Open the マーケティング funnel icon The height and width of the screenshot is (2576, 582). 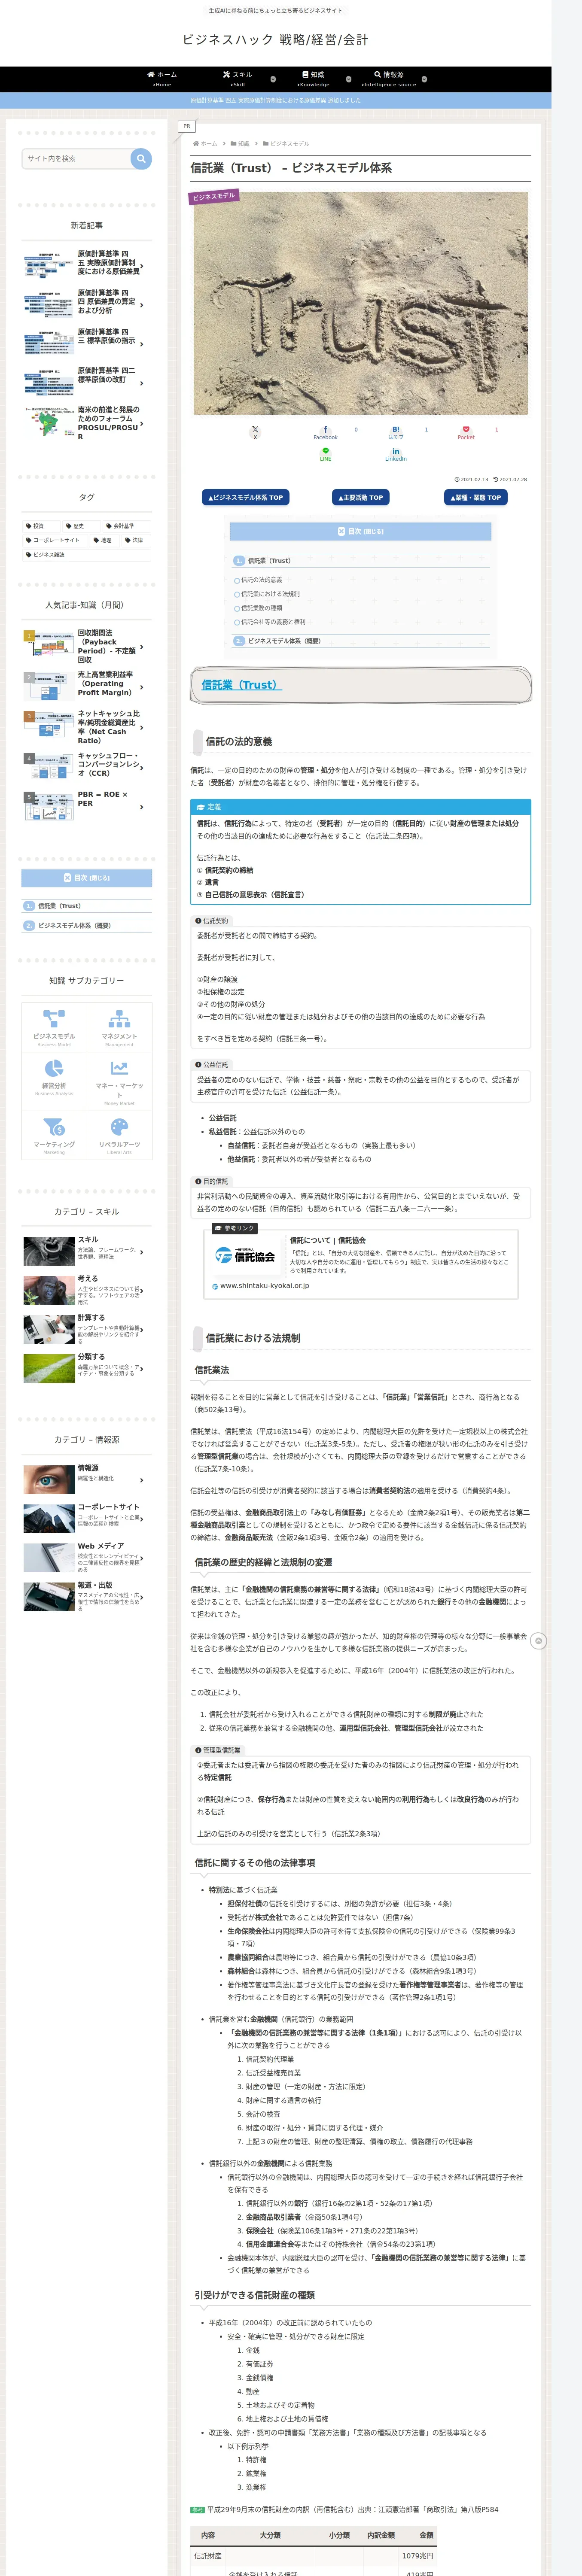click(54, 1127)
